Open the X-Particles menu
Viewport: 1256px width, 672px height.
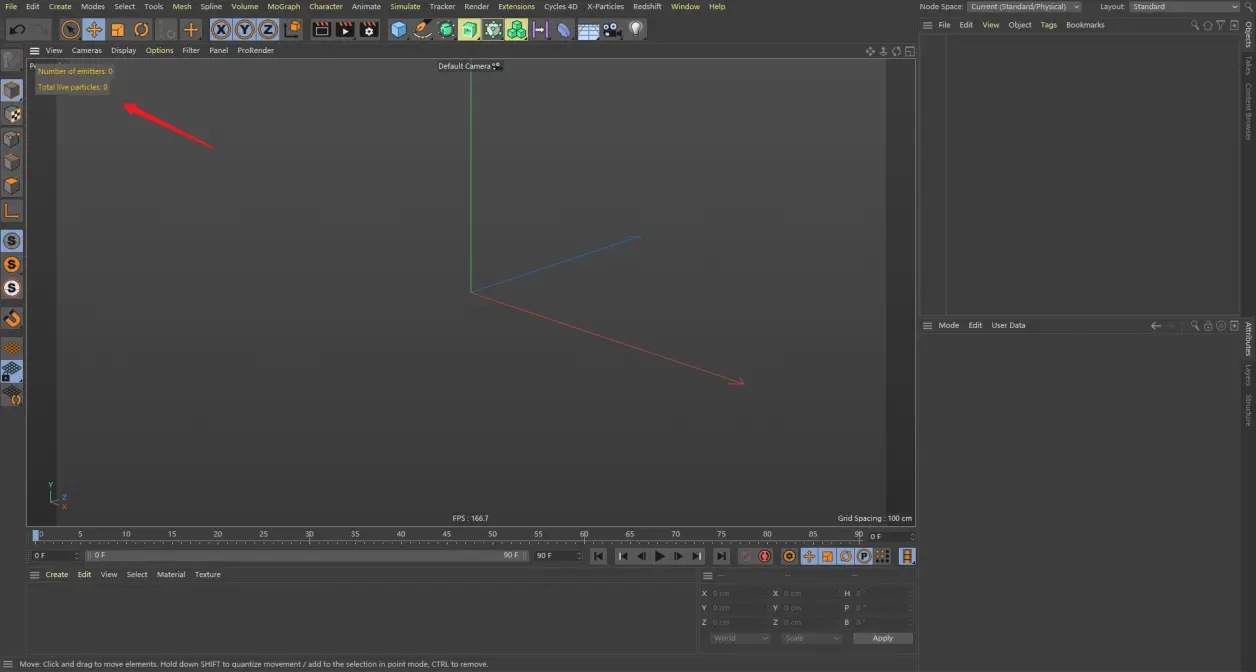tap(605, 6)
